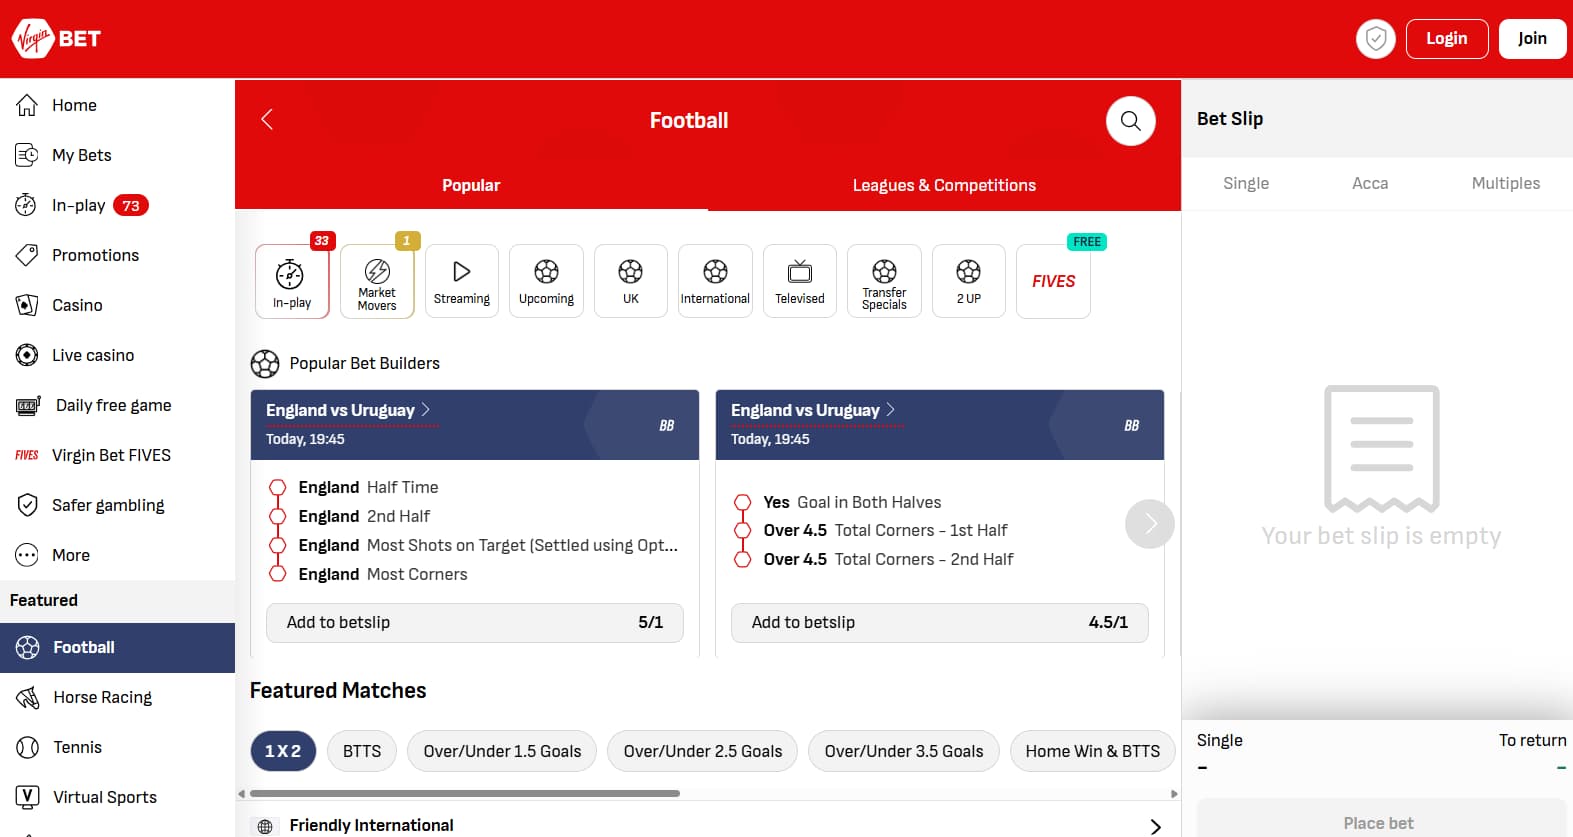
Task: Open Virgin Bet FIVES in the sidebar
Action: tap(117, 455)
